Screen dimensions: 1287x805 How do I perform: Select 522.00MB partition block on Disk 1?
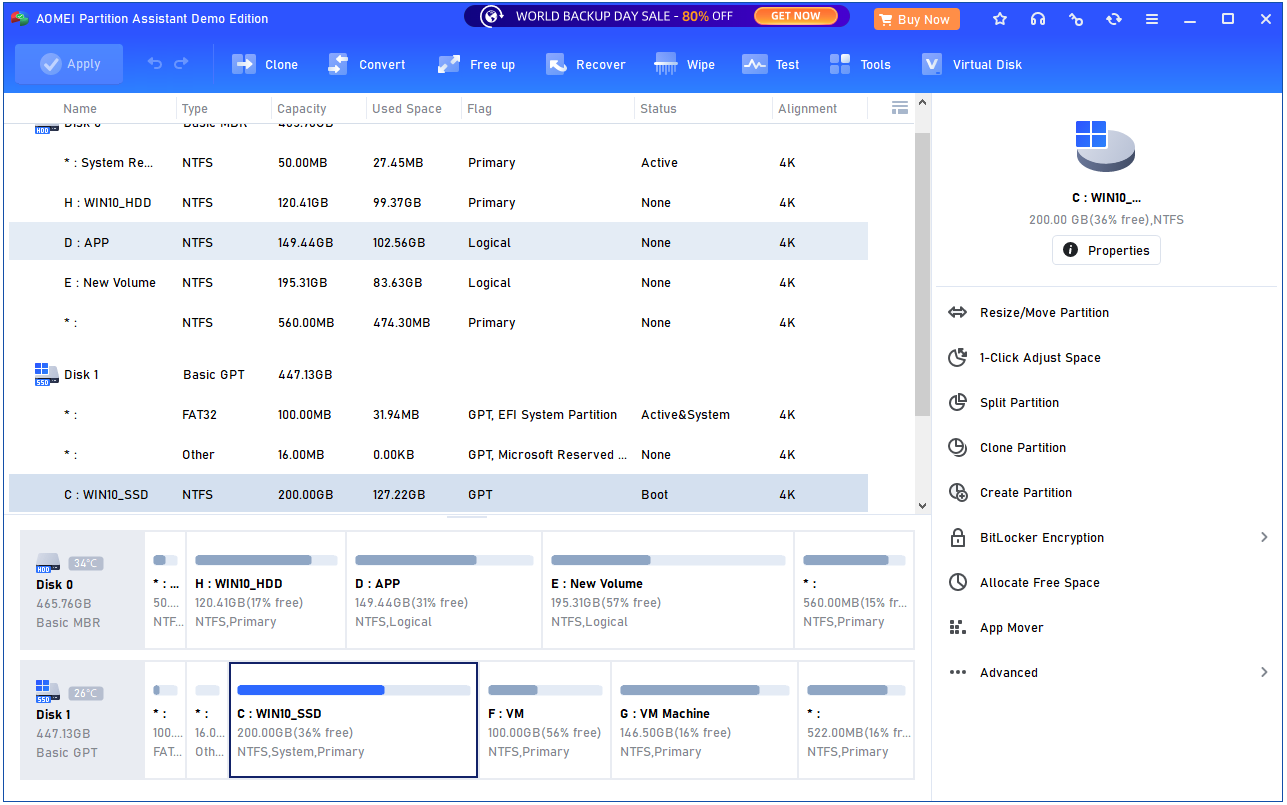pos(856,720)
